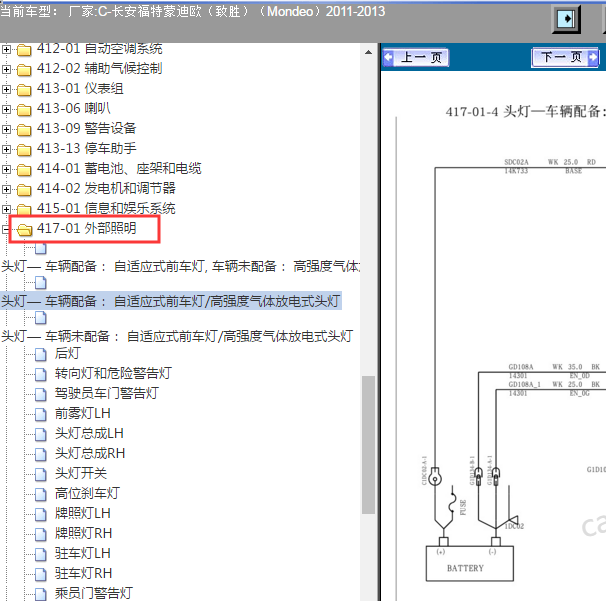Viewport: 606px width, 601px height.
Task: Expand the 414-01 蓄电池 node
Action: click(x=6, y=169)
